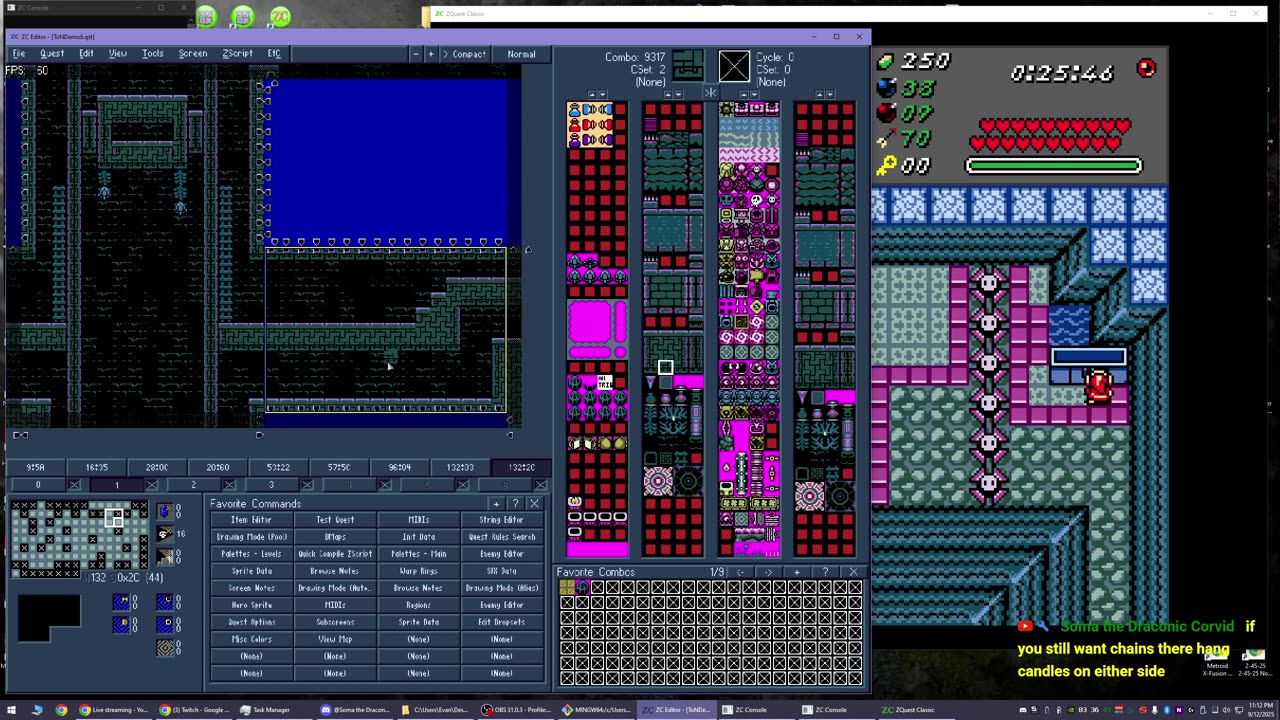This screenshot has height=720, width=1280.
Task: Toggle visibility checkbox for layer 4
Action: [385, 485]
